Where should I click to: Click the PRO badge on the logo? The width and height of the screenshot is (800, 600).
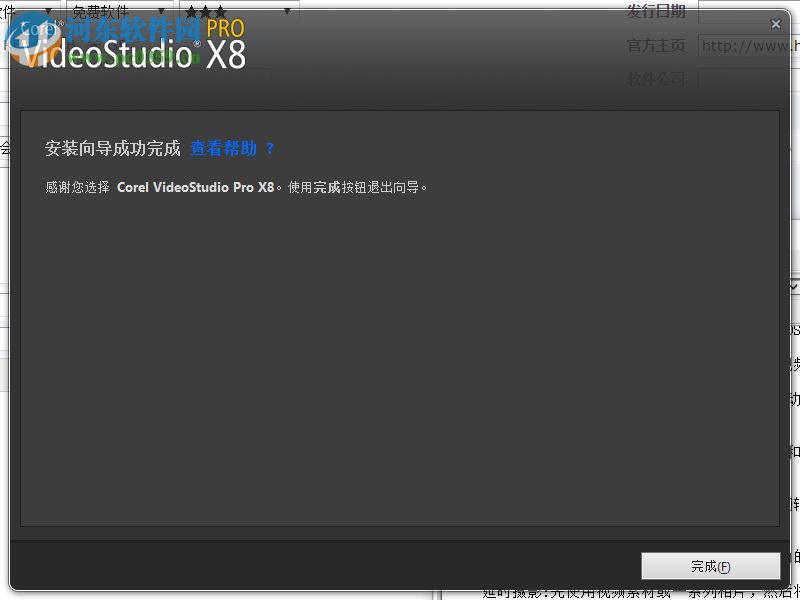[x=227, y=30]
